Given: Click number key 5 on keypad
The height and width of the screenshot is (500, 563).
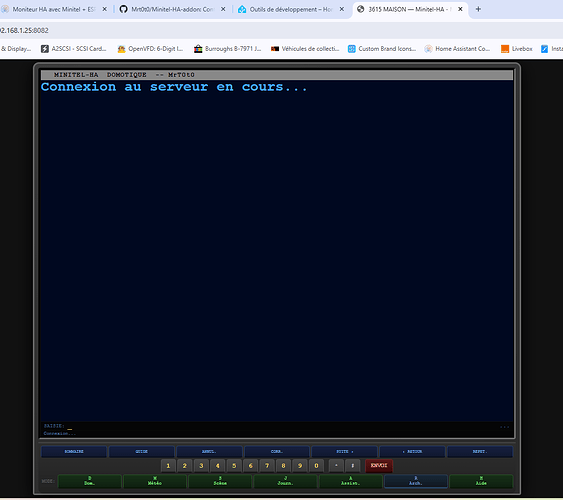Looking at the screenshot, I should pyautogui.click(x=234, y=466).
